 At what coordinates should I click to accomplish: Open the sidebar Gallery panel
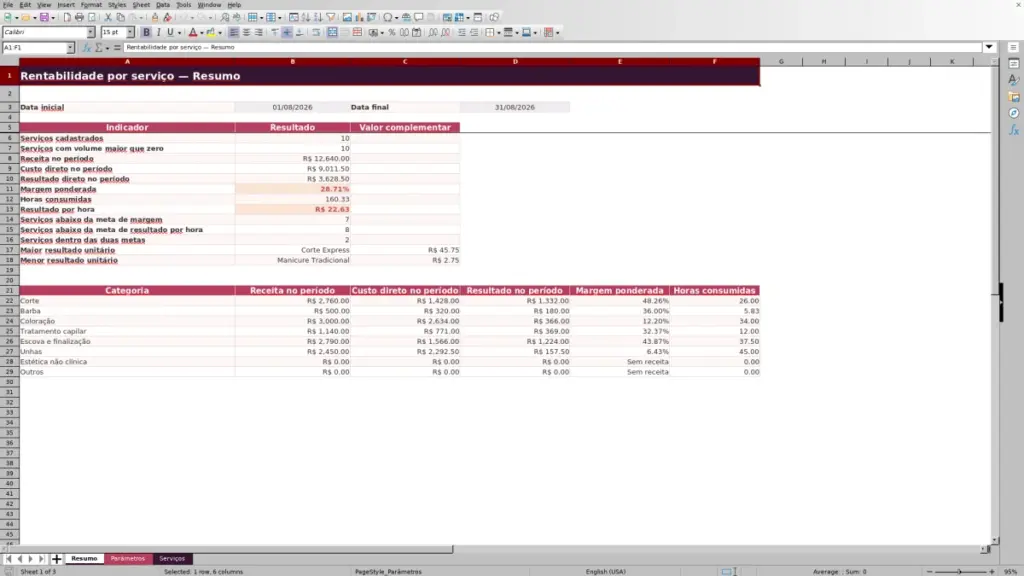tap(1014, 97)
